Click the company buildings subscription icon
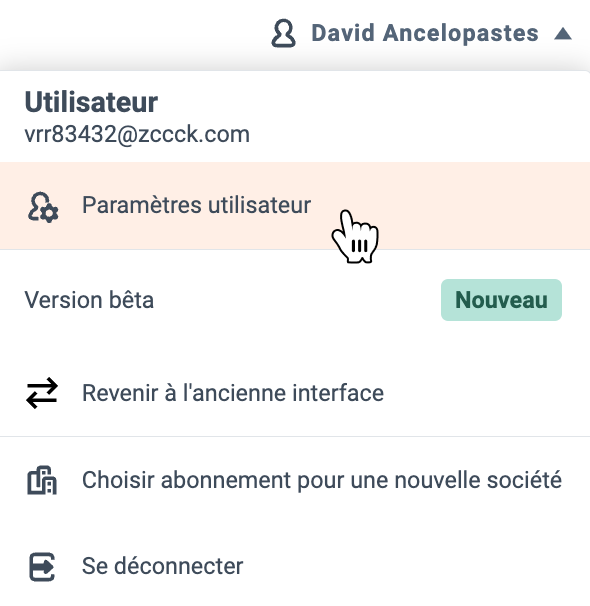 point(42,480)
